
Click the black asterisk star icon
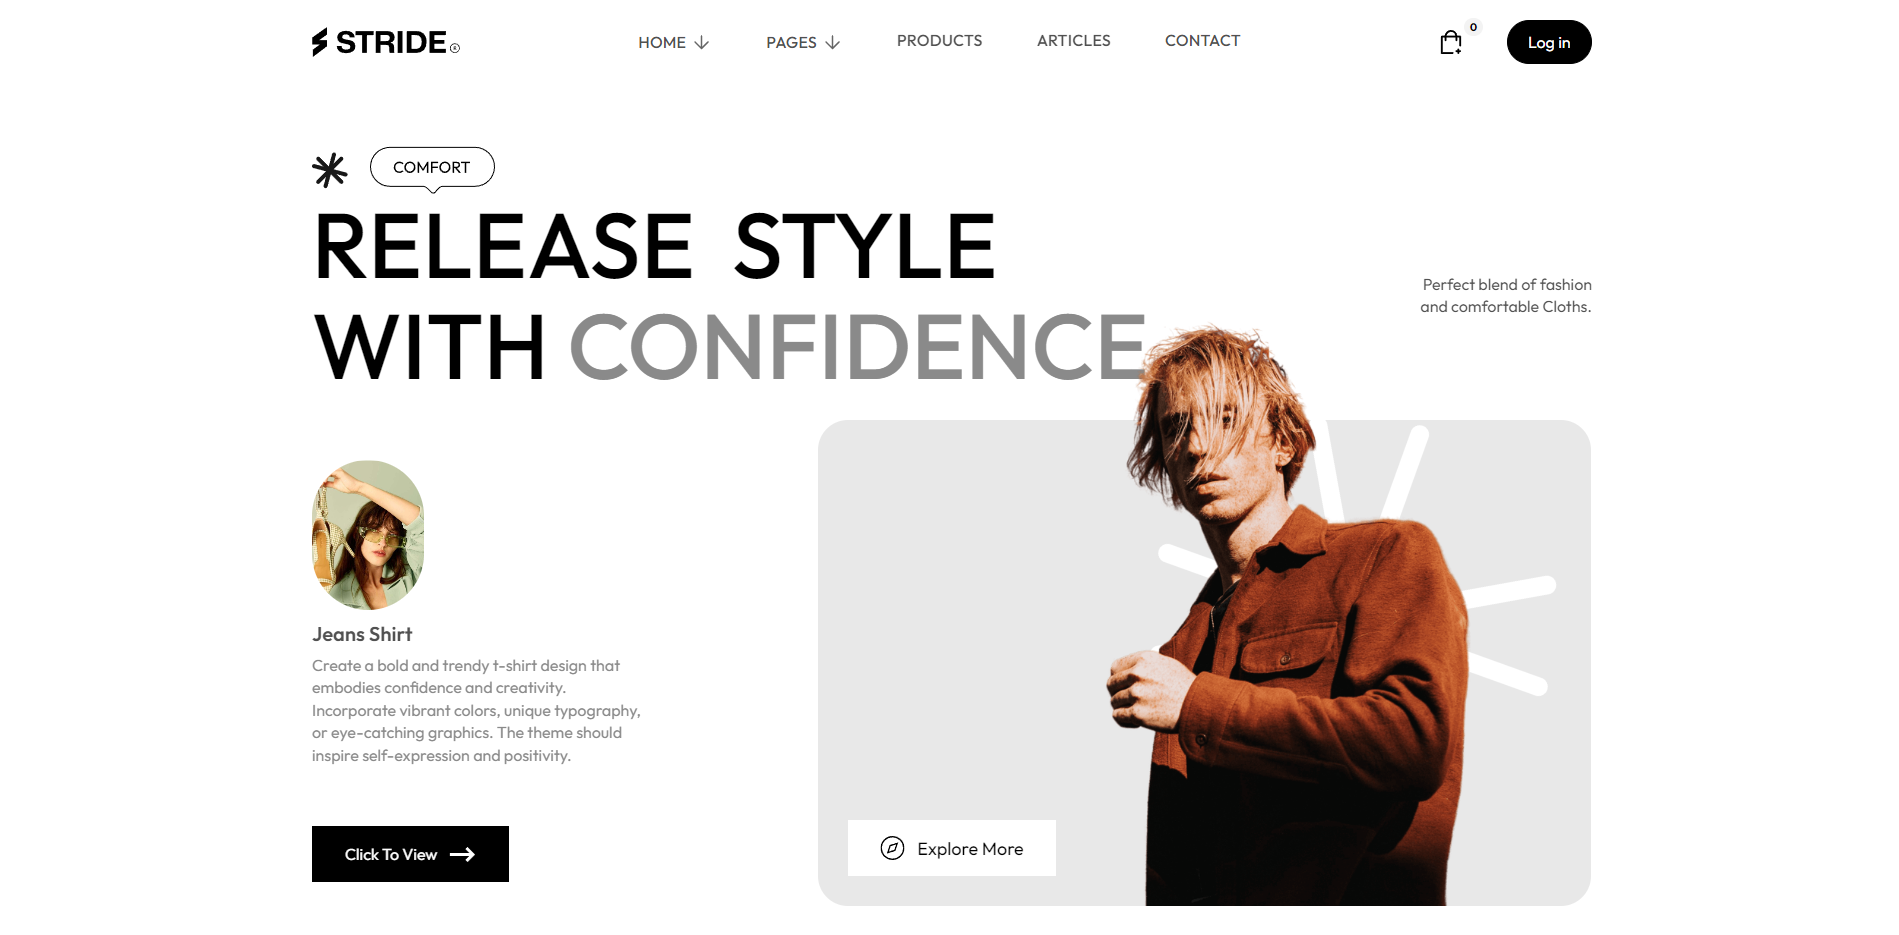pyautogui.click(x=329, y=170)
